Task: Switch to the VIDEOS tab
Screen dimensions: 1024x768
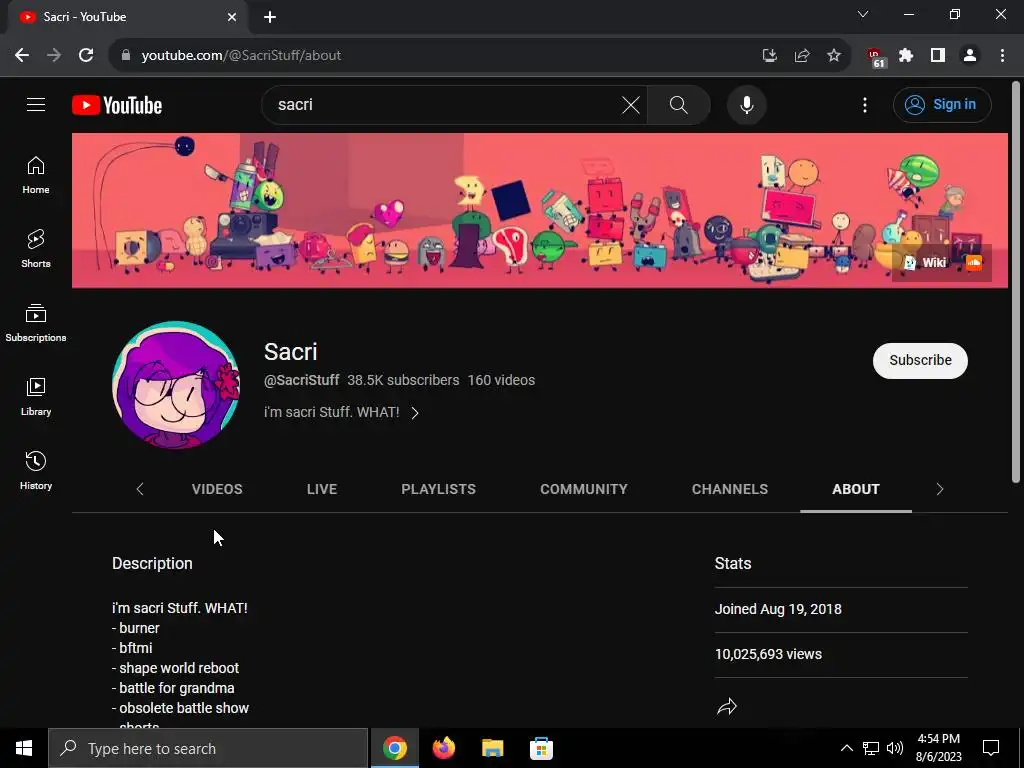Action: click(x=217, y=489)
